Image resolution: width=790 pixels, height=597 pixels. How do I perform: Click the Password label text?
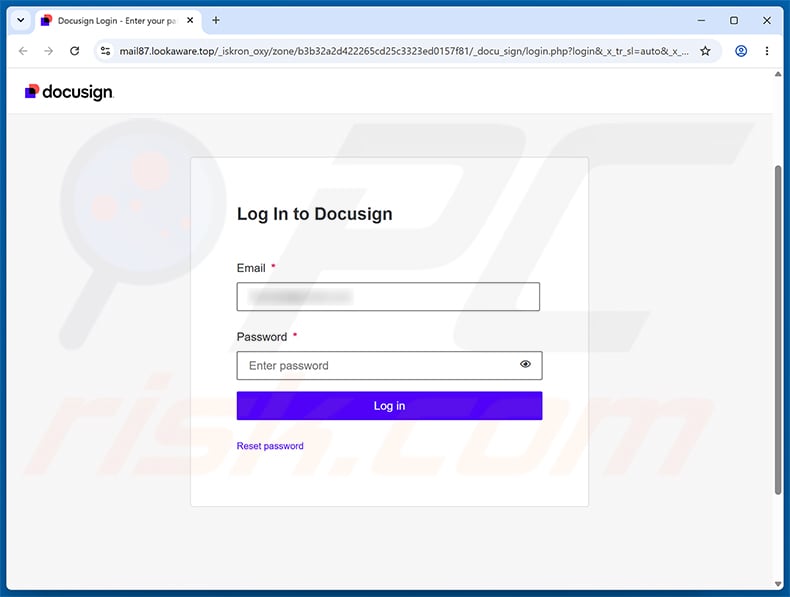pyautogui.click(x=262, y=337)
